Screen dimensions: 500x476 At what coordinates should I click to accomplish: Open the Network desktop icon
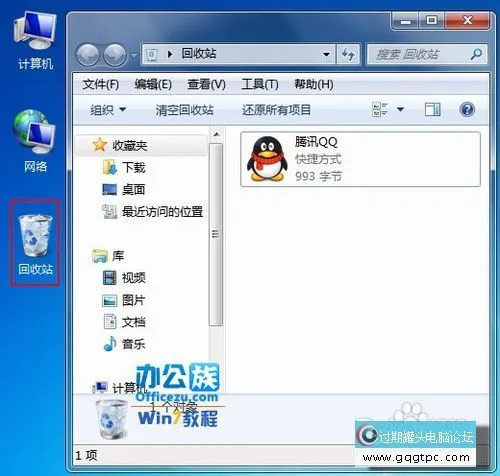[34, 142]
